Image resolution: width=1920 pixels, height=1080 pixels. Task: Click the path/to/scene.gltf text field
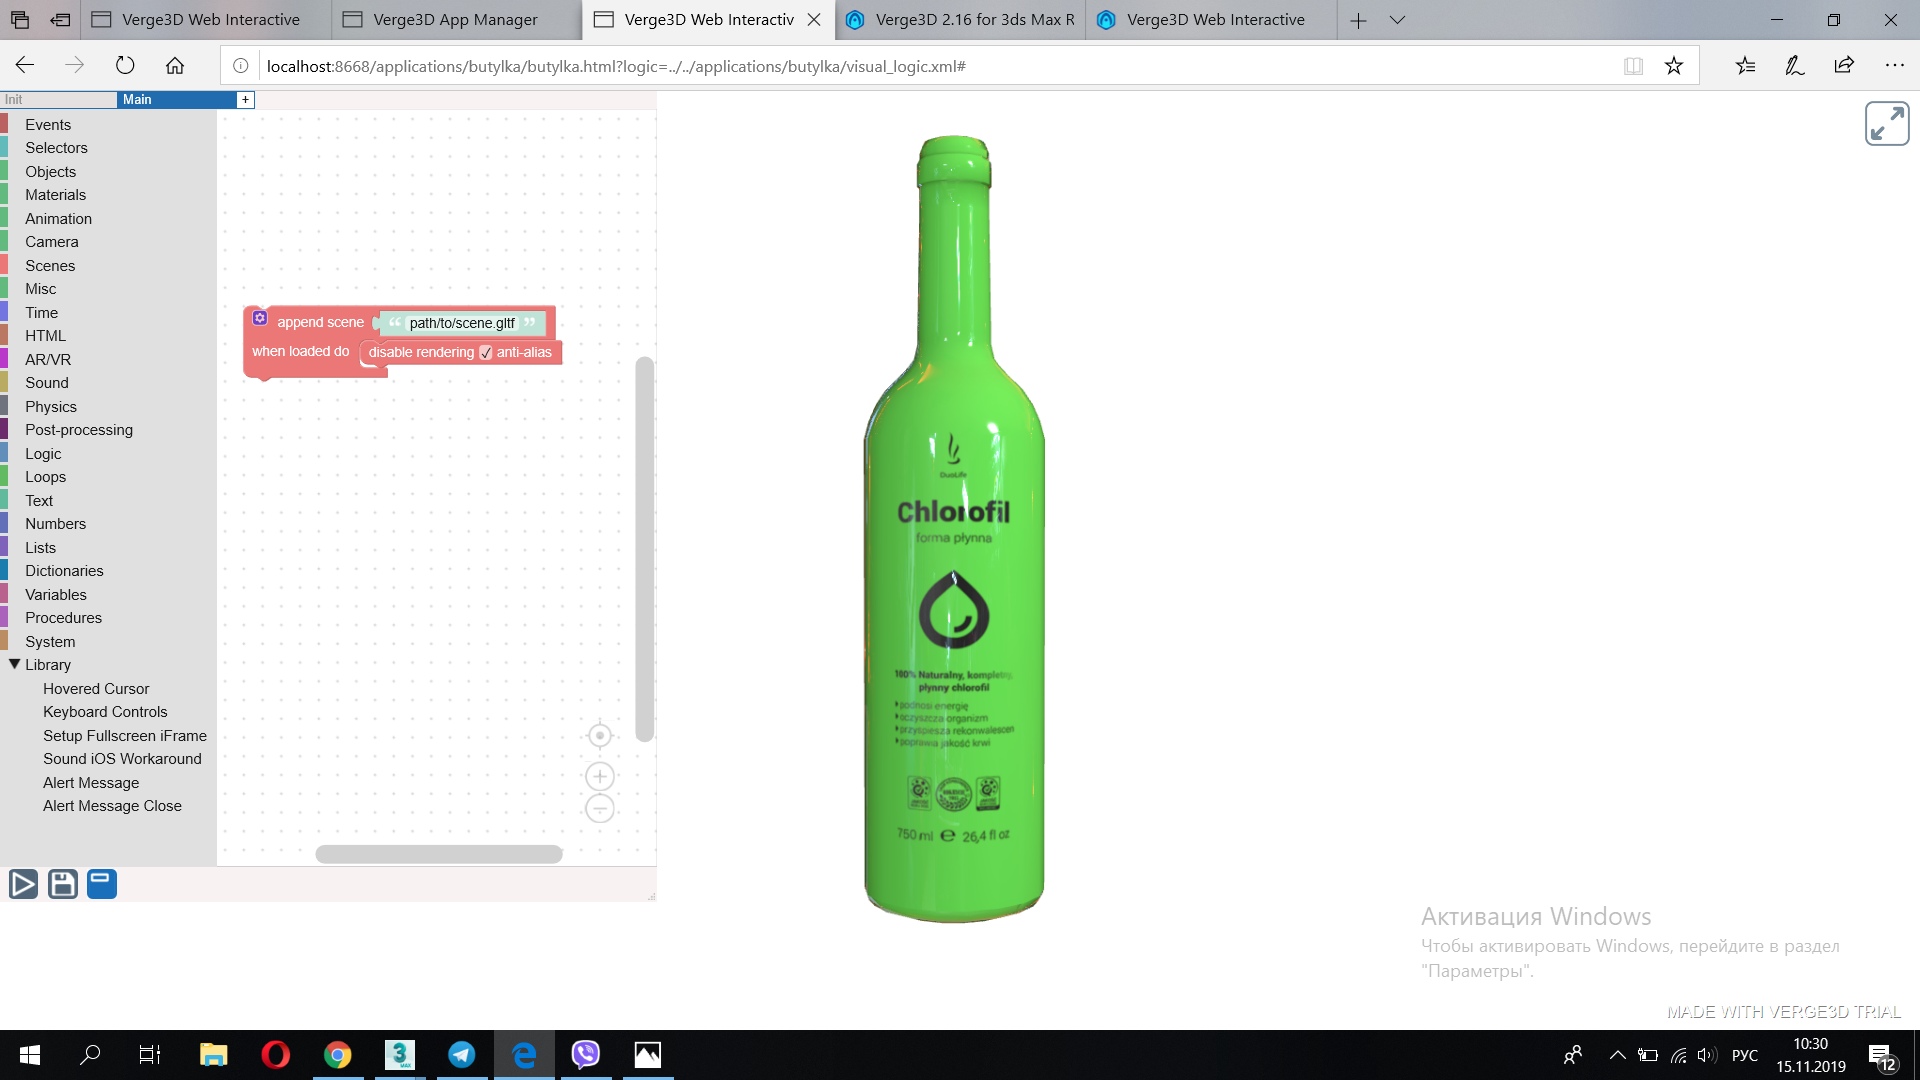(462, 323)
